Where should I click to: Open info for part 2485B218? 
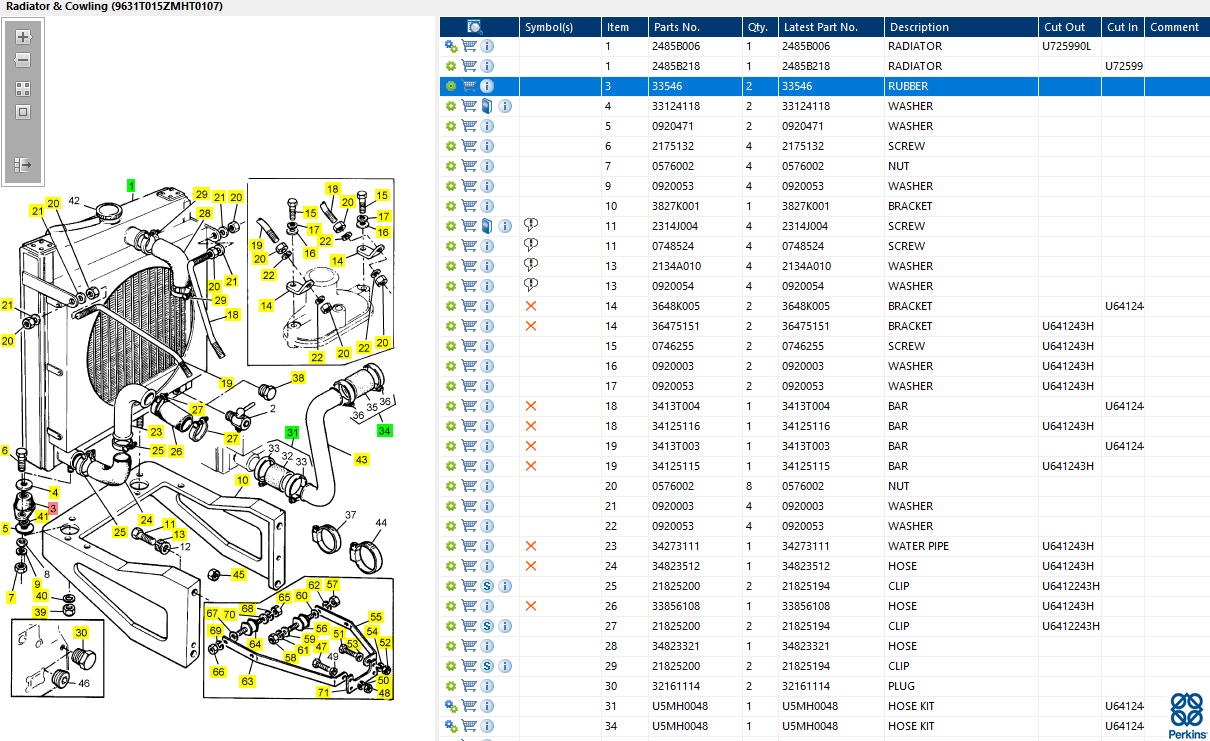tap(487, 66)
